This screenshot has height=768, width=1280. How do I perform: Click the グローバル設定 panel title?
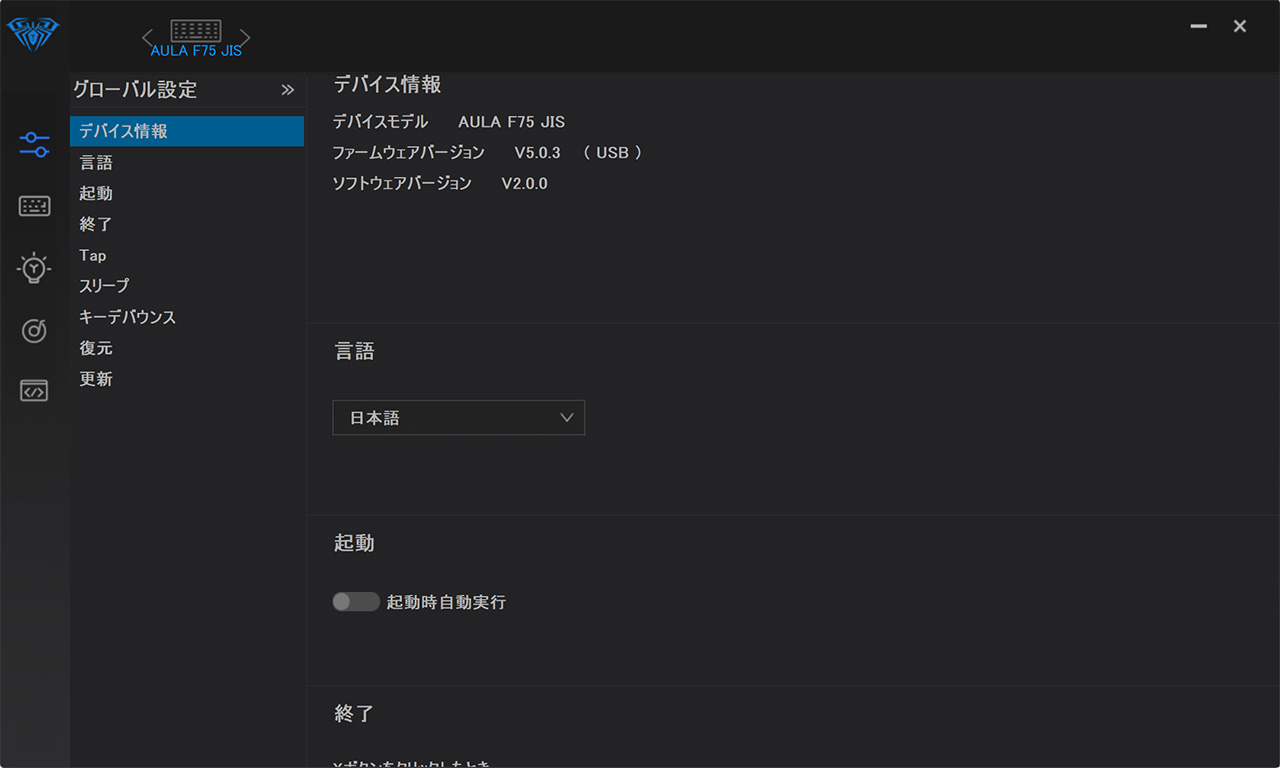(x=135, y=90)
